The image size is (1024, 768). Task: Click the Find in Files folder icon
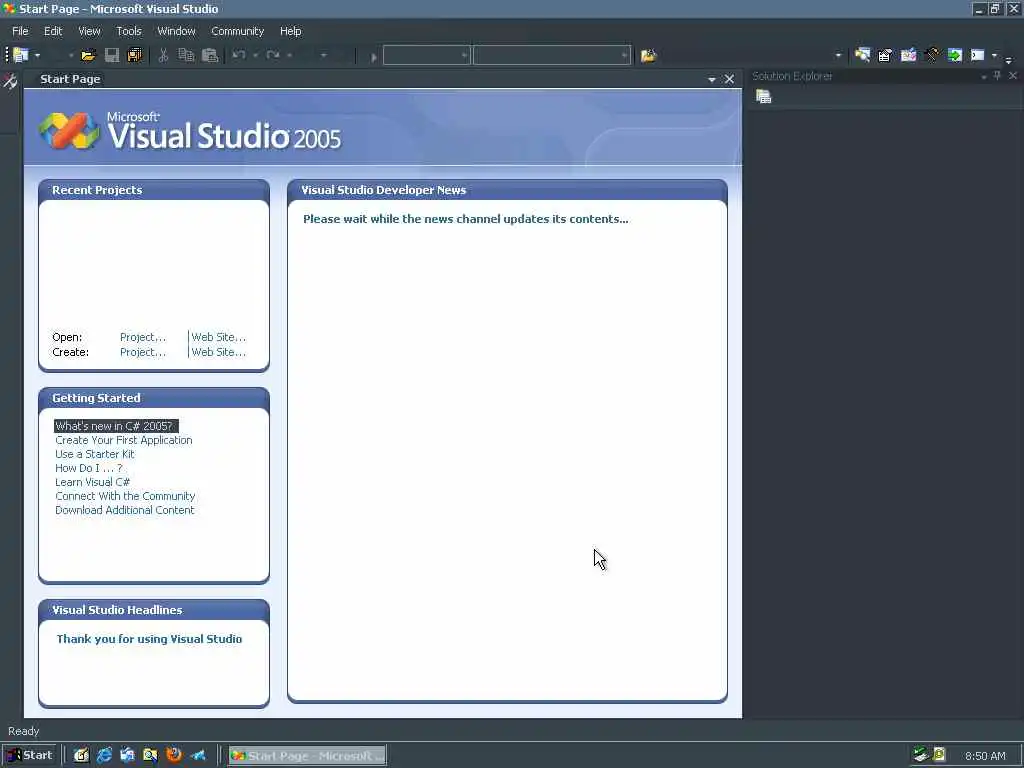(648, 56)
